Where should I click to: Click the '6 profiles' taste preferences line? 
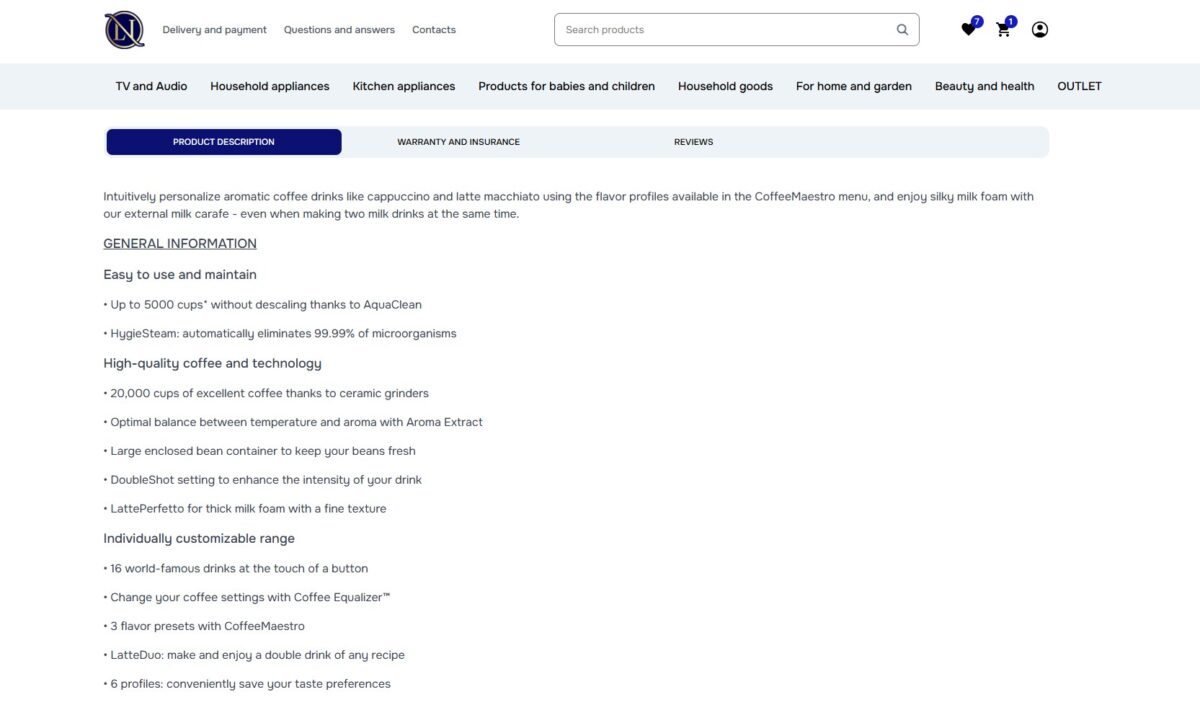click(247, 684)
